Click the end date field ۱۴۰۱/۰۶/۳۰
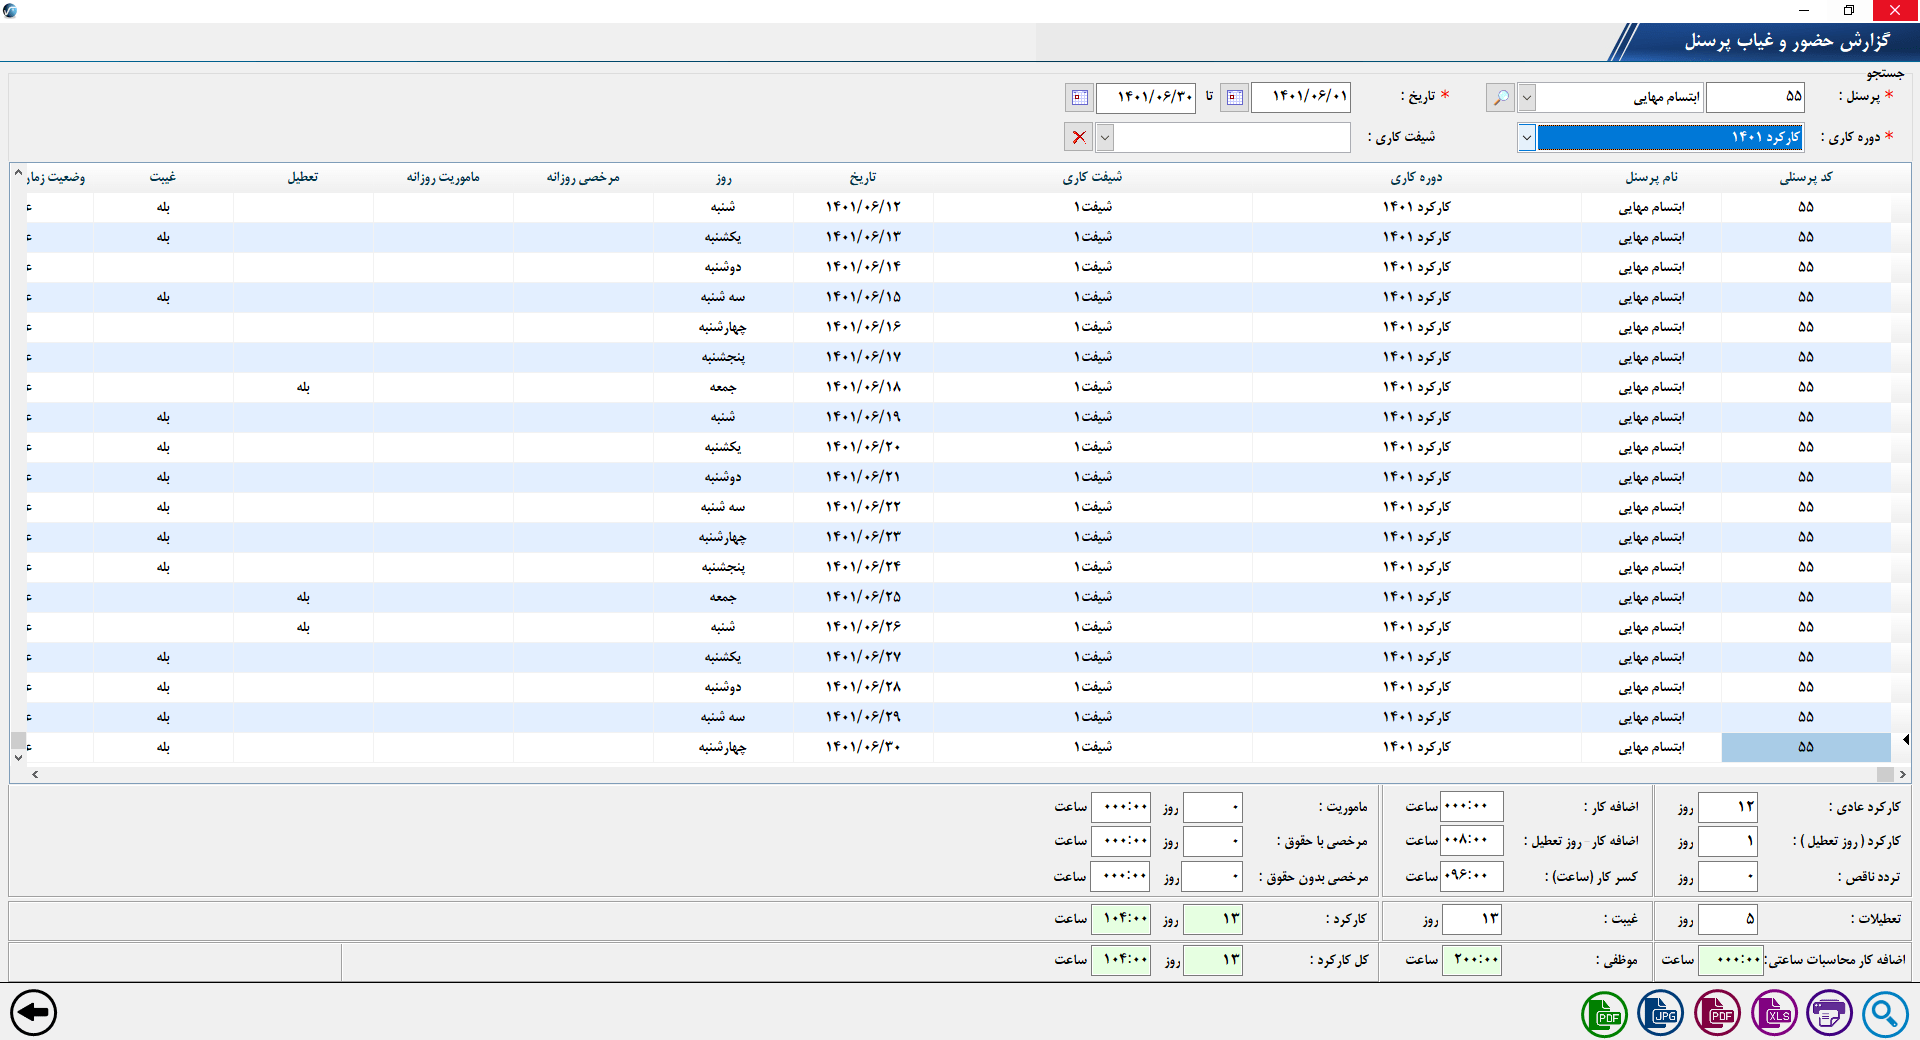 coord(1146,97)
